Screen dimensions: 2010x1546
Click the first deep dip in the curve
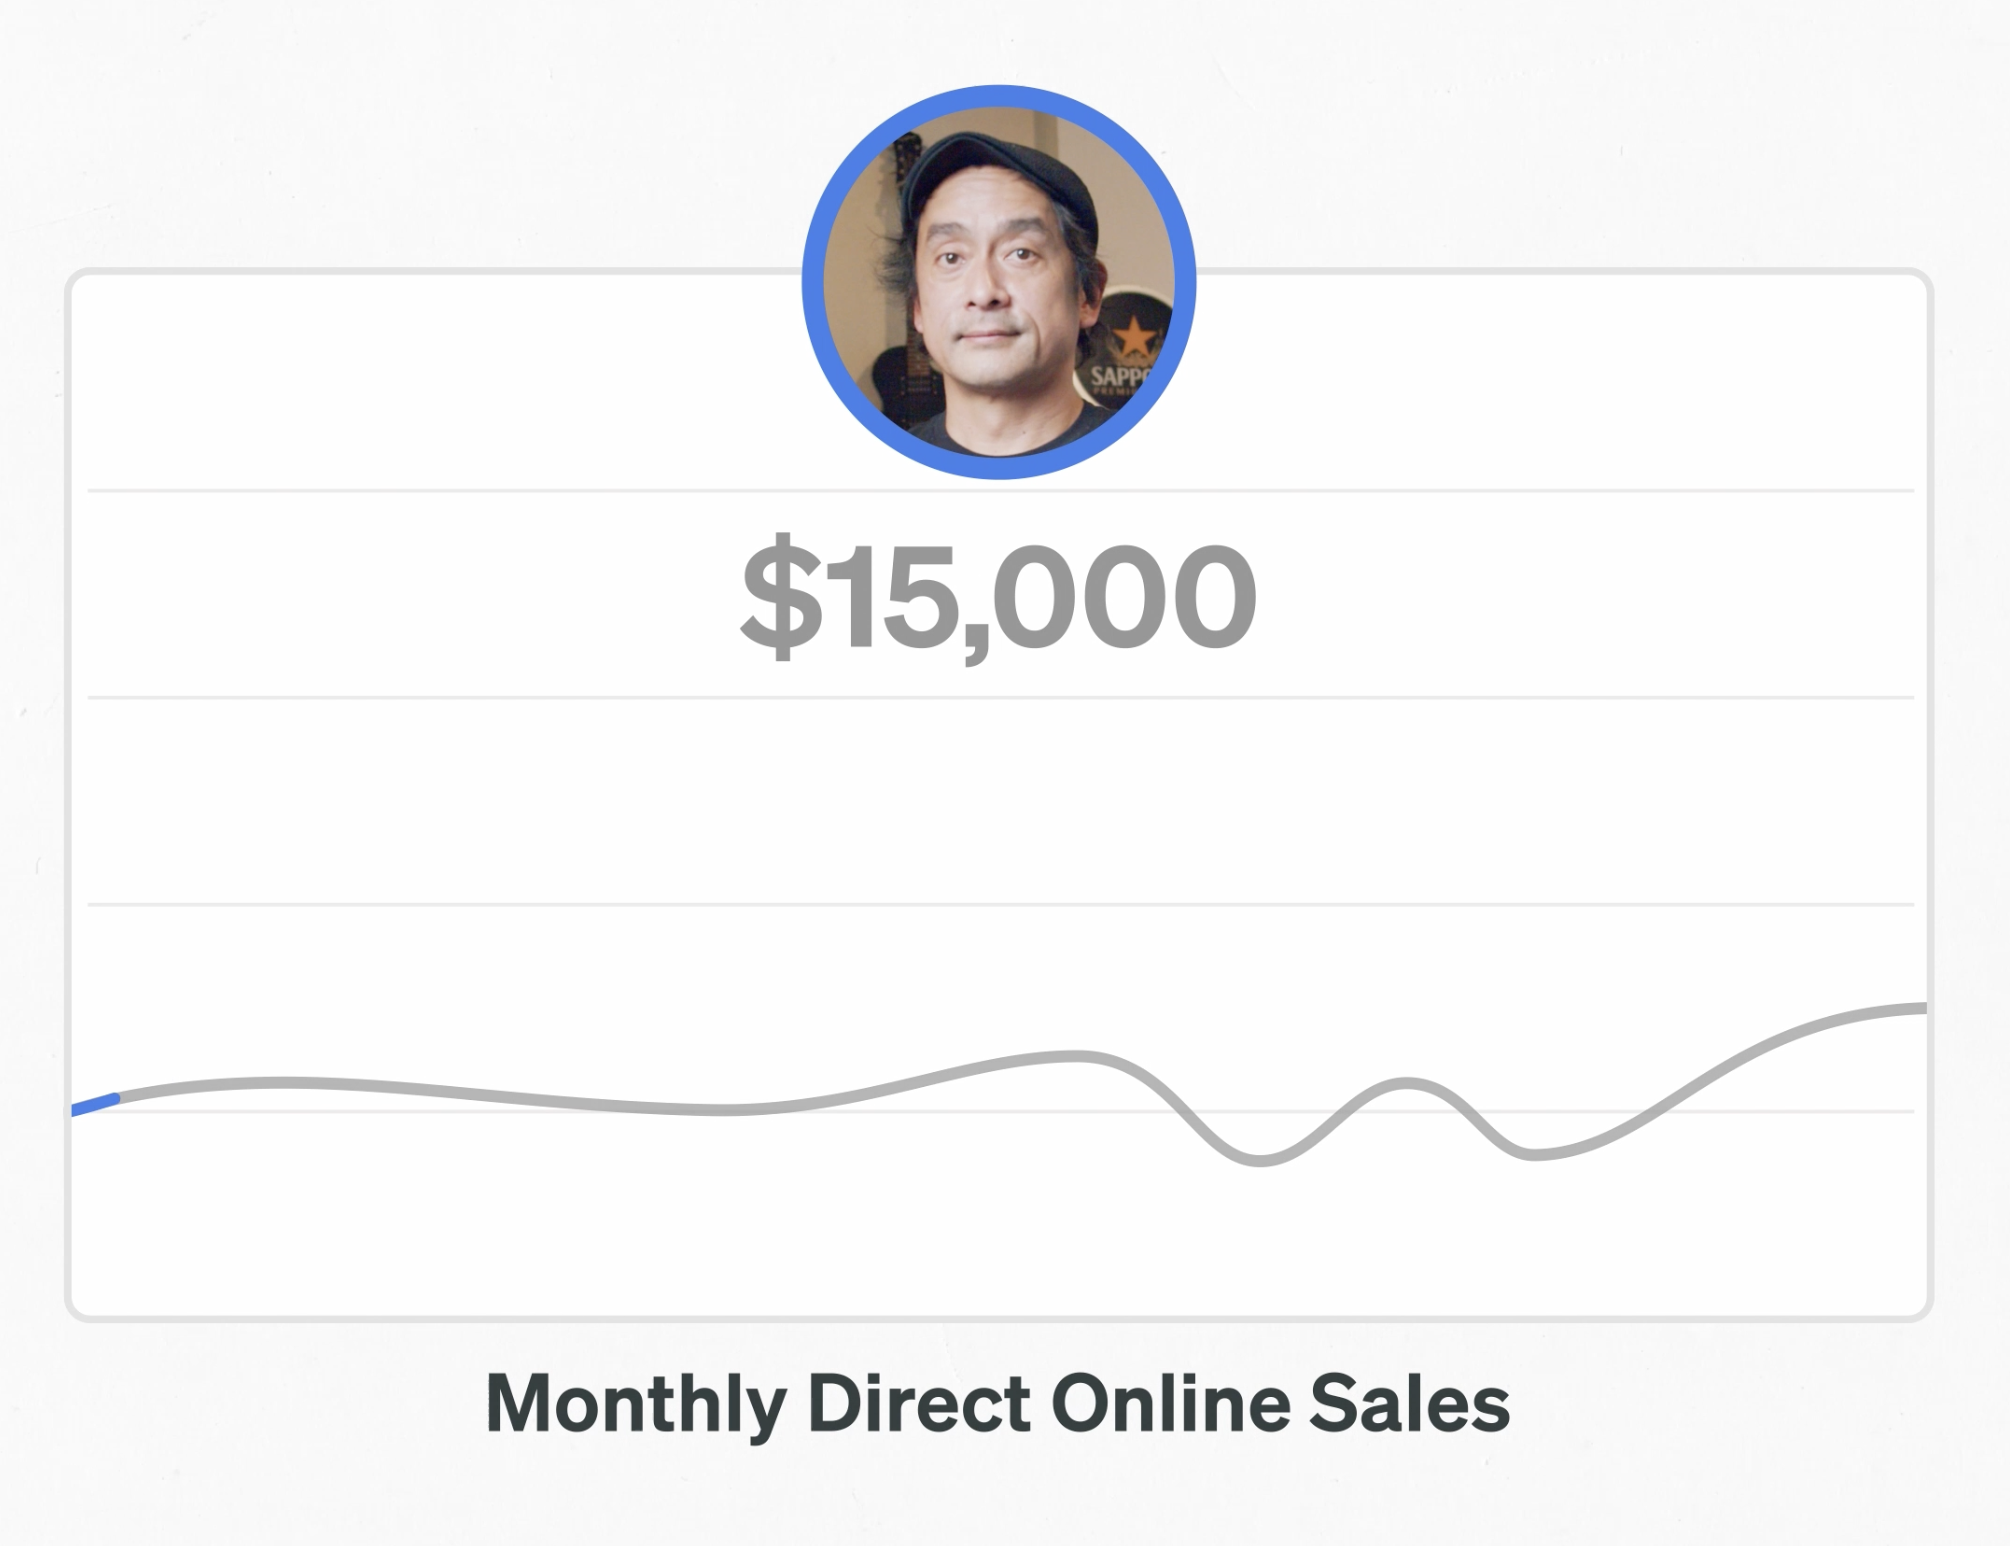click(x=1258, y=1159)
